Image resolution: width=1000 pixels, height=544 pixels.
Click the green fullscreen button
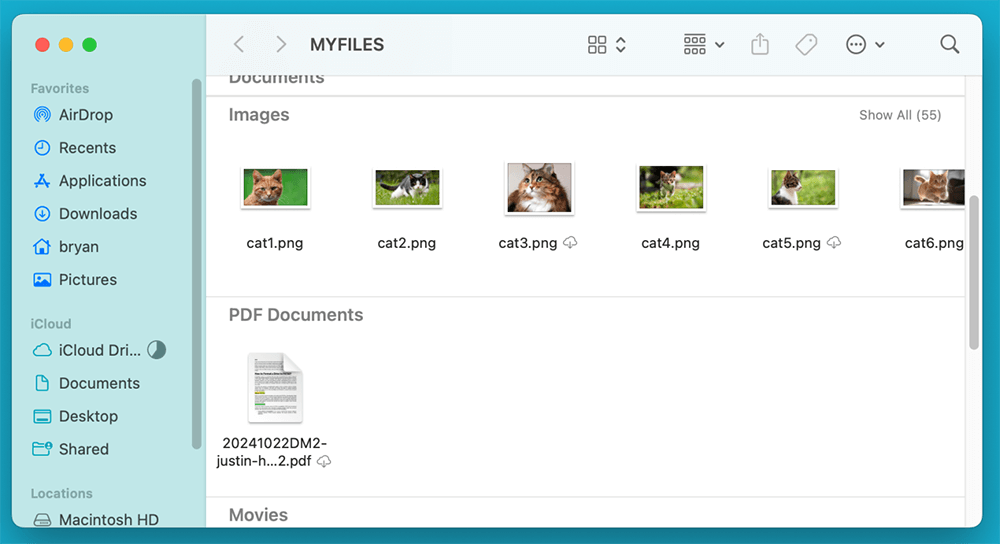coord(90,45)
